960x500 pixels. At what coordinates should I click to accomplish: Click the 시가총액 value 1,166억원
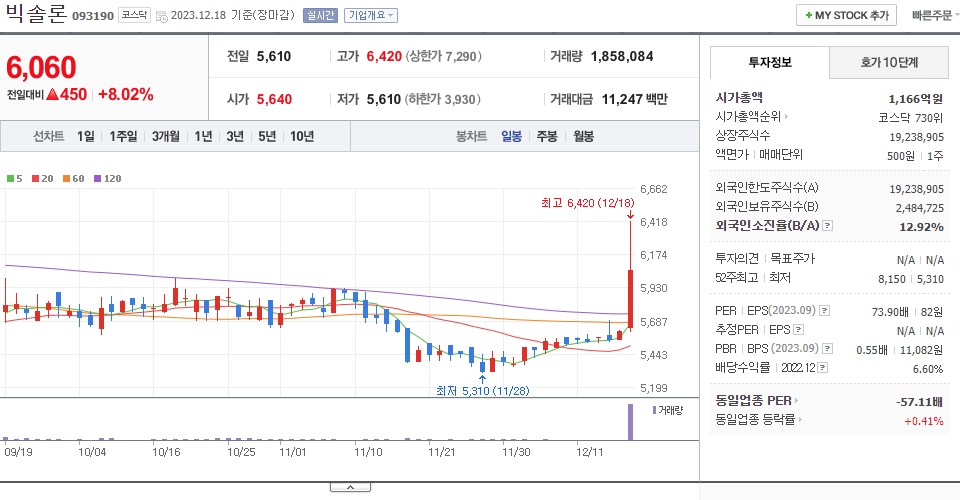[x=916, y=99]
